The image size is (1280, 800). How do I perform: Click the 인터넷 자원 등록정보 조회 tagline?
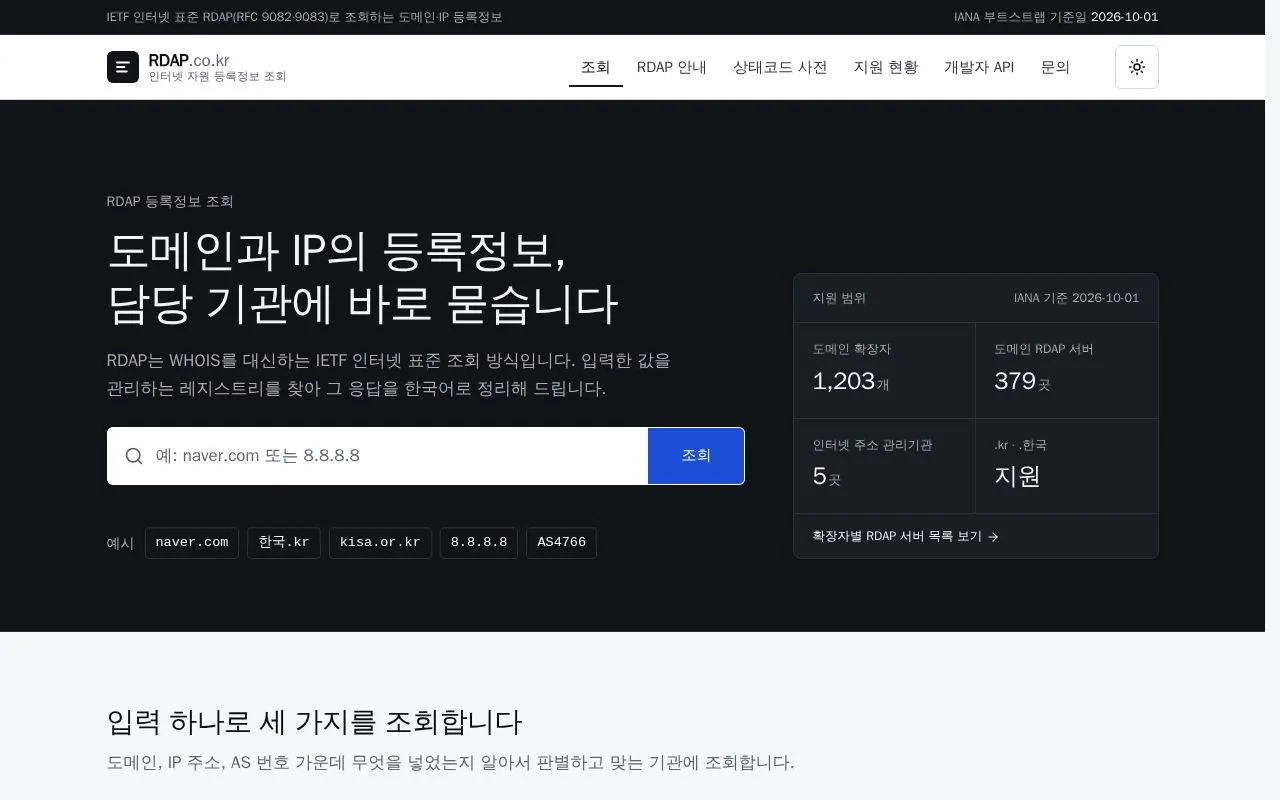[x=217, y=77]
